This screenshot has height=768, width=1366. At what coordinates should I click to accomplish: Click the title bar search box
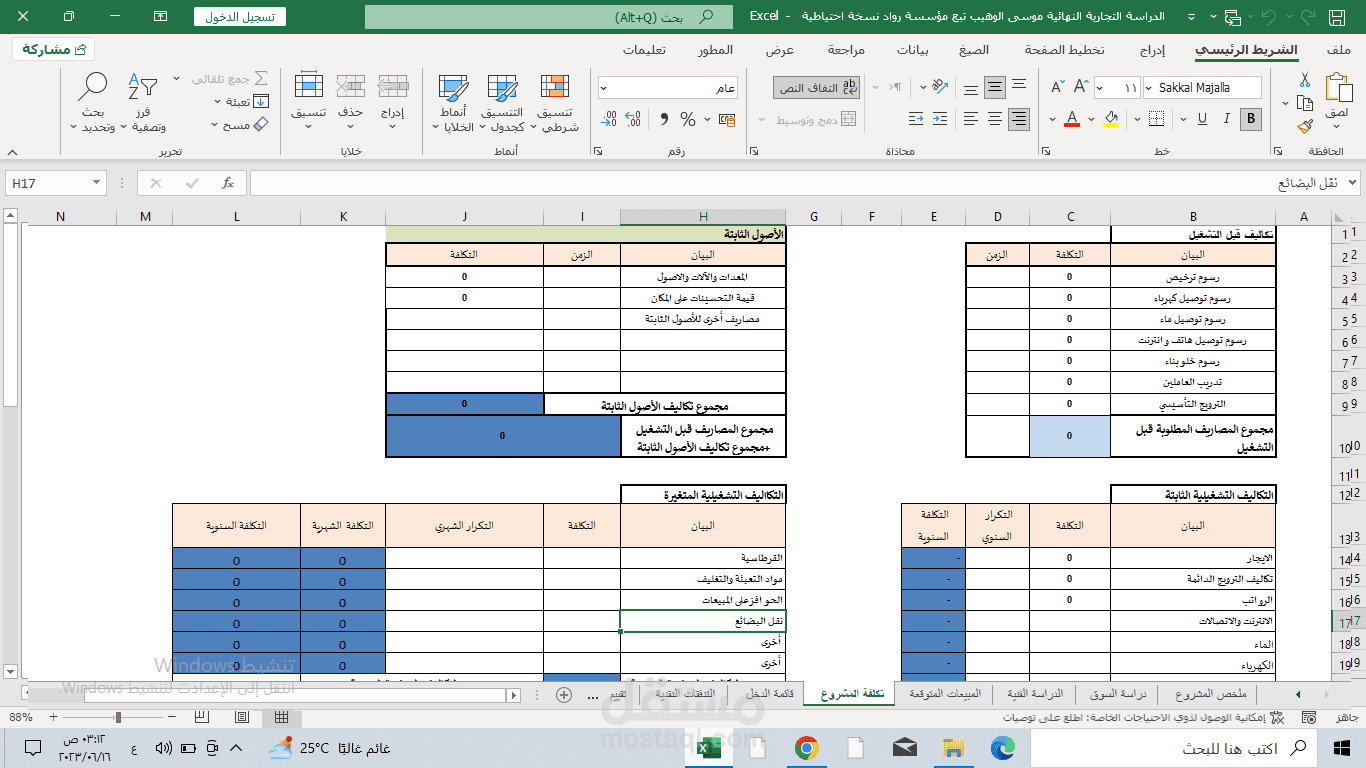[x=547, y=17]
